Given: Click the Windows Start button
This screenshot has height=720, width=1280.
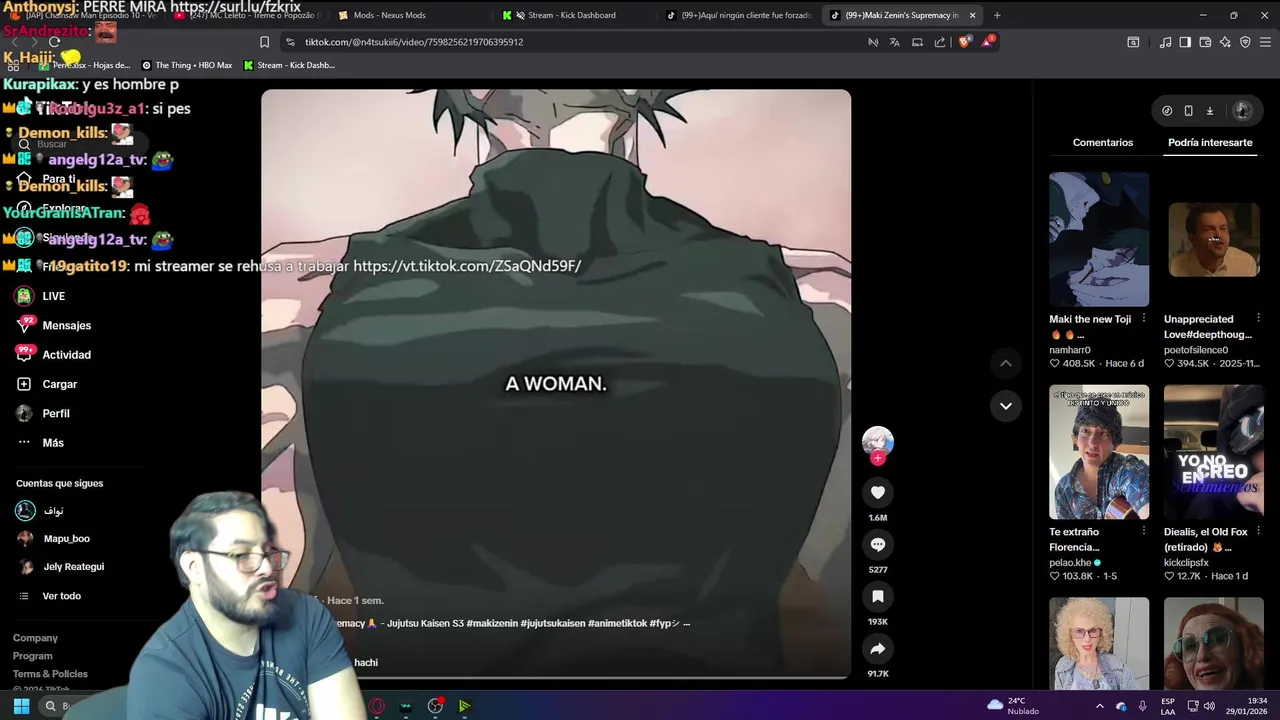Looking at the screenshot, I should tap(21, 706).
